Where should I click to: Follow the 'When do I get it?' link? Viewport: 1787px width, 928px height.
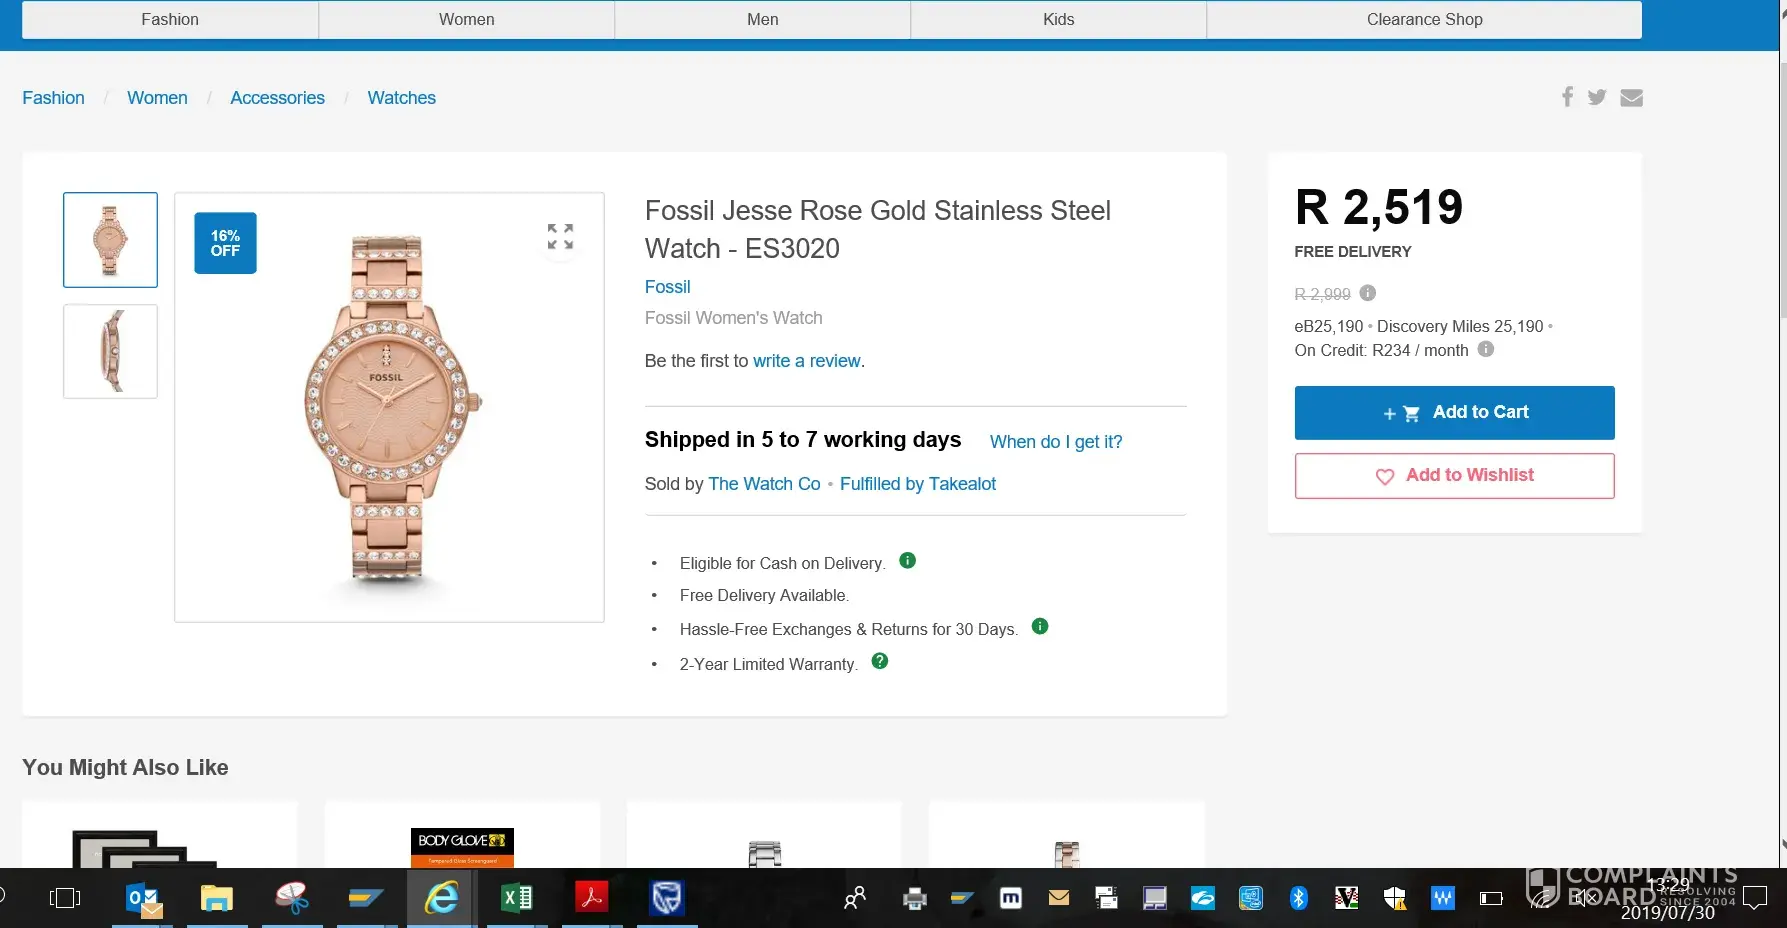(1056, 442)
